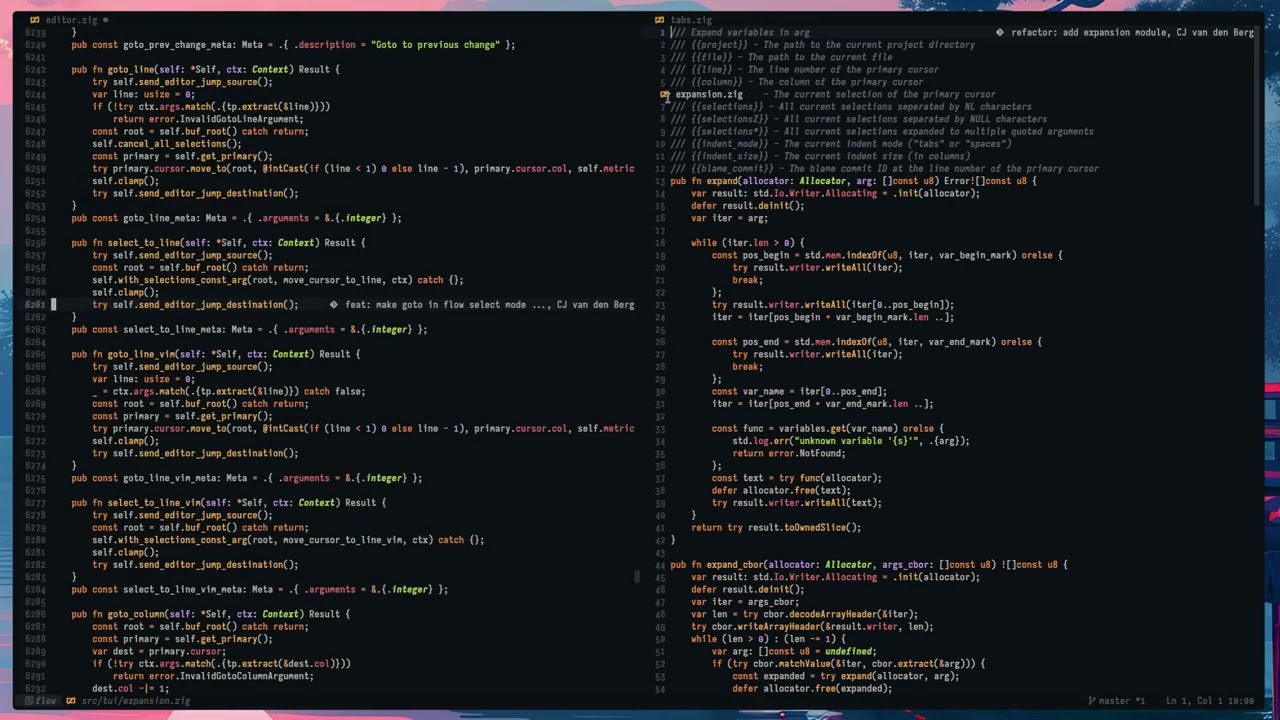Select the editor.zig tab
Image resolution: width=1280 pixels, height=720 pixels.
tap(72, 19)
